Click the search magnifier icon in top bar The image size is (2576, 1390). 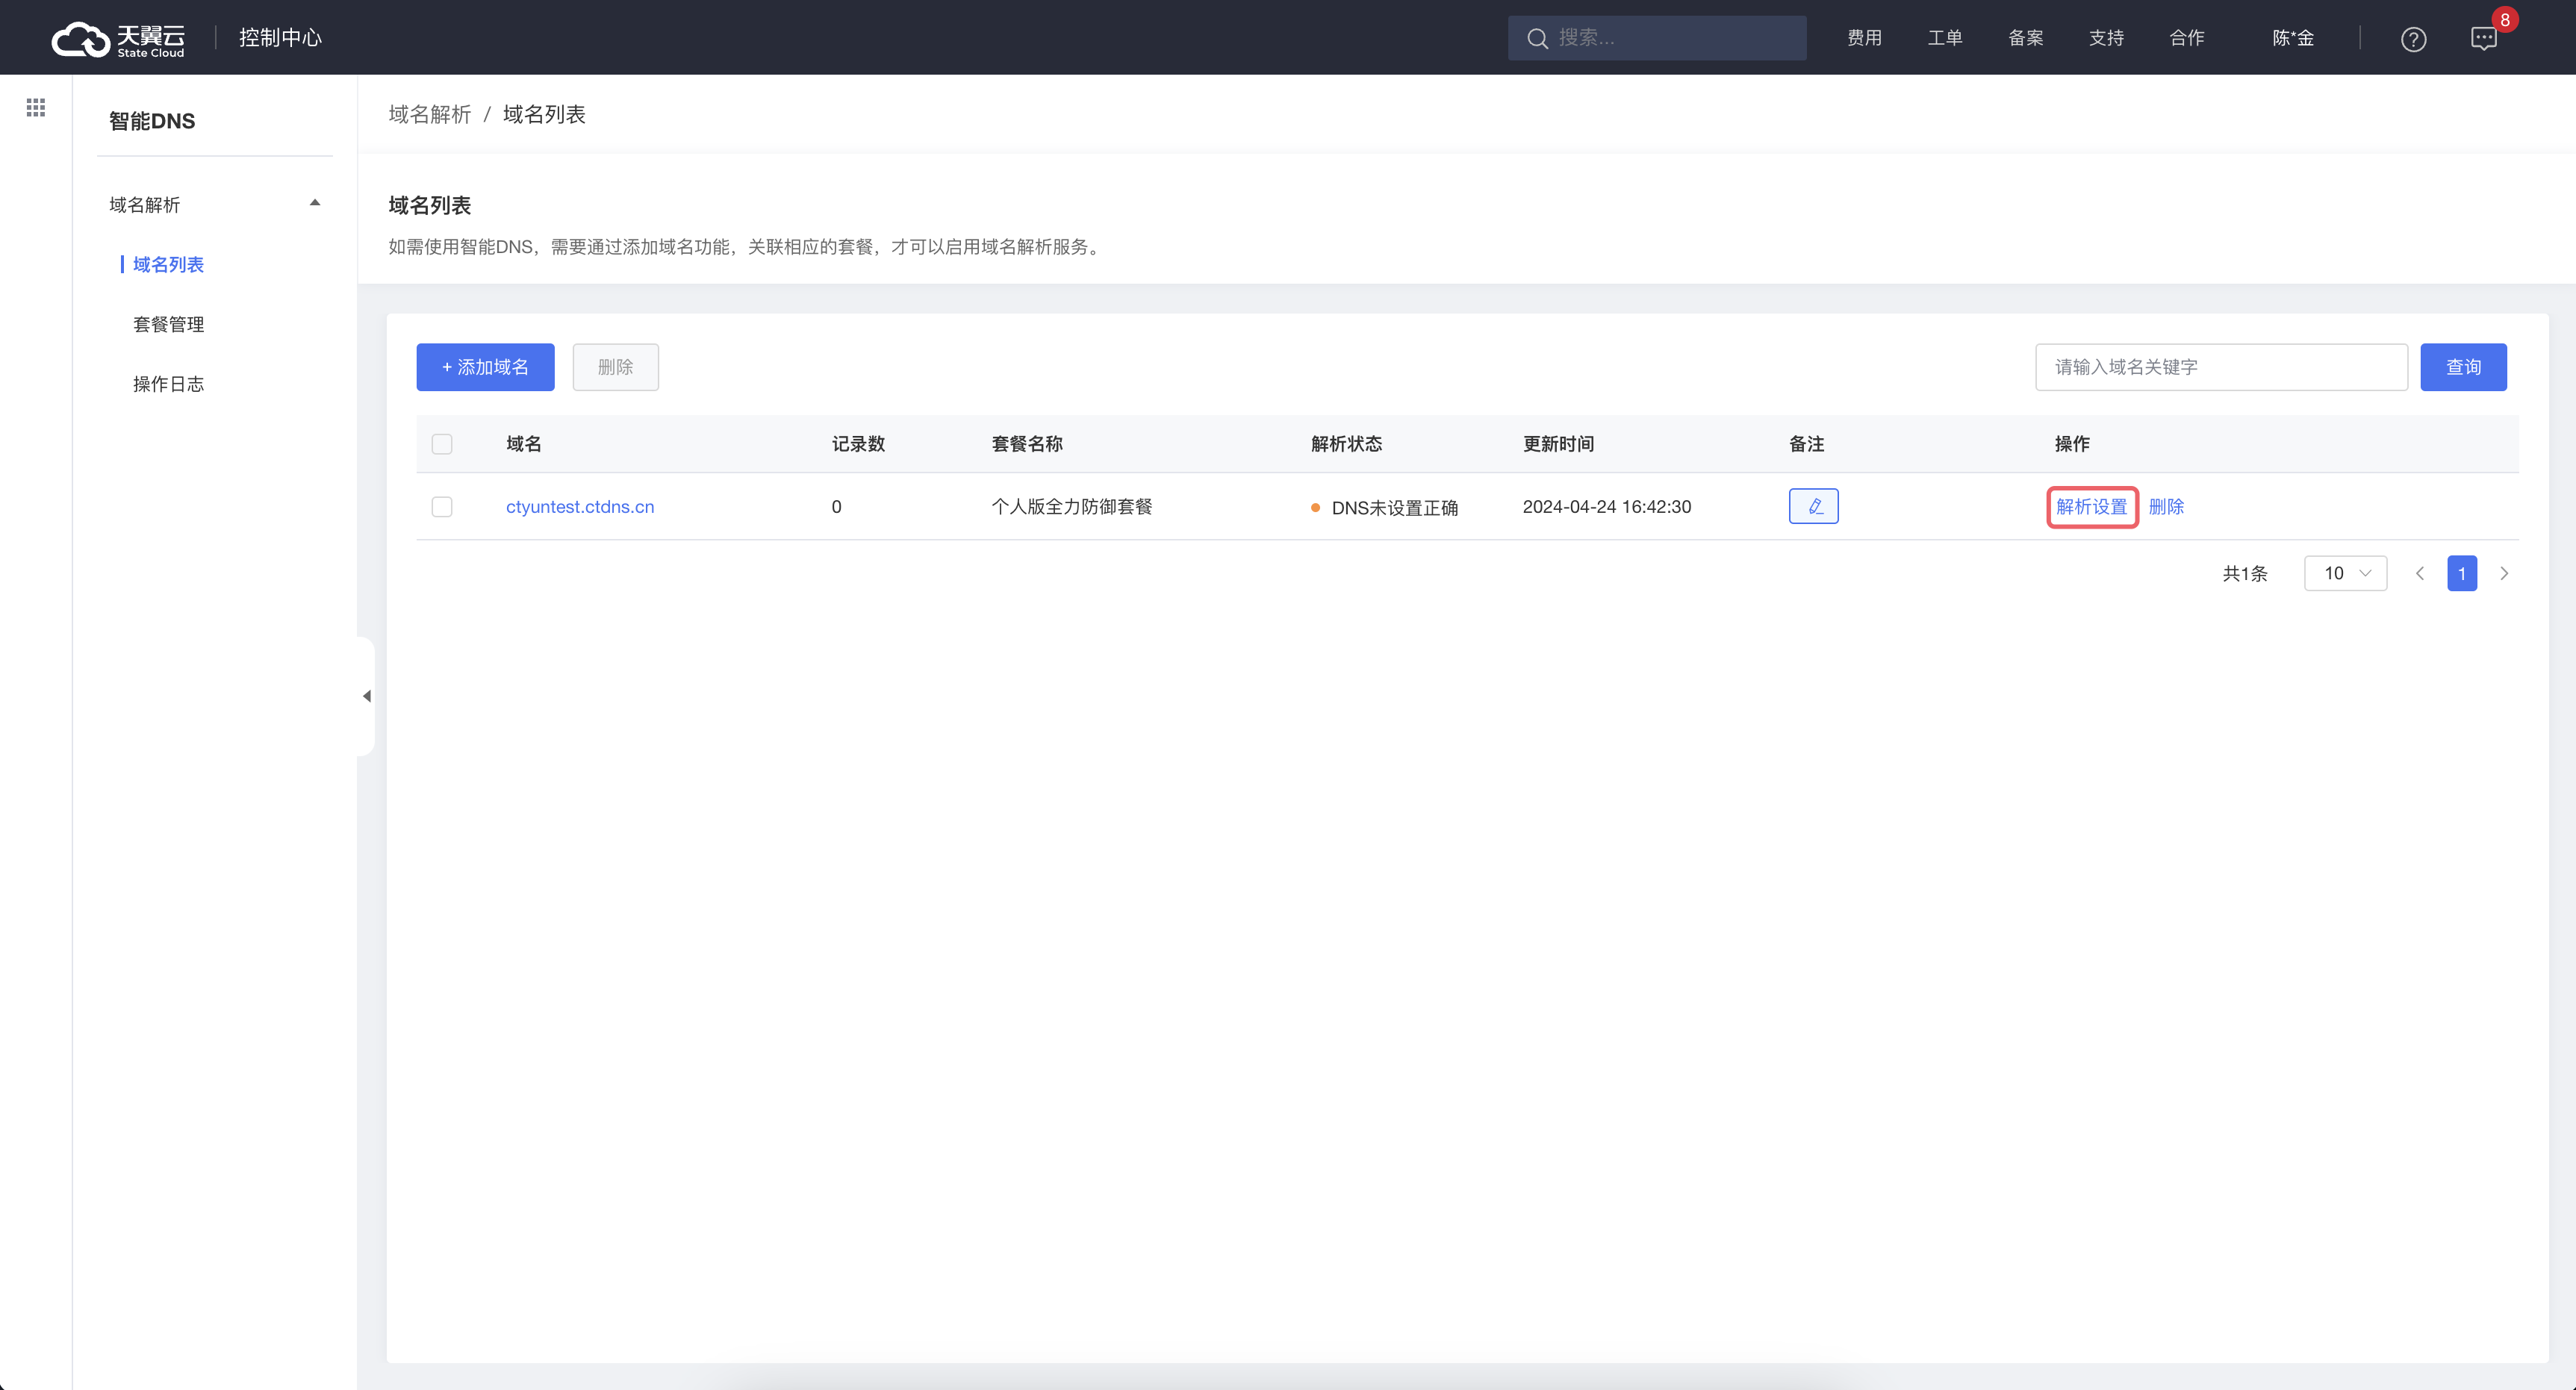(x=1538, y=38)
